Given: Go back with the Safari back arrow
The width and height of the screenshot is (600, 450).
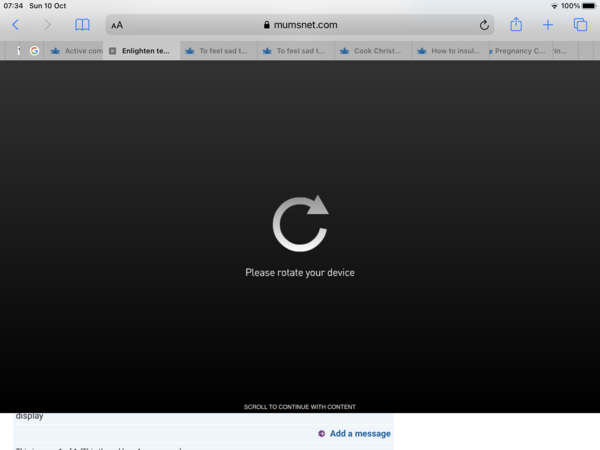Looking at the screenshot, I should pyautogui.click(x=16, y=25).
